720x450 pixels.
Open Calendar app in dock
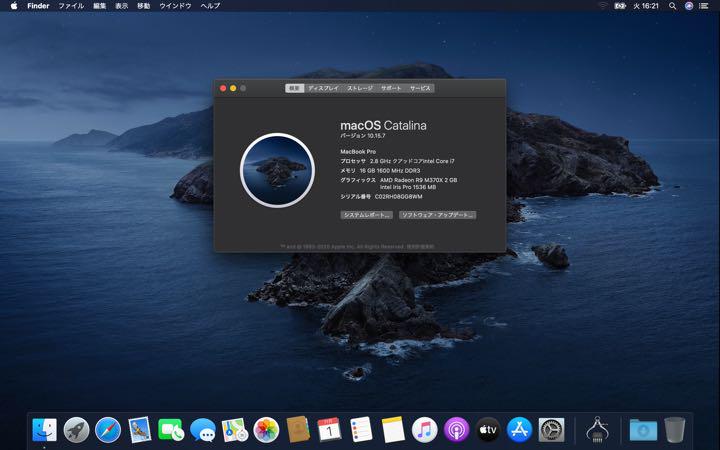point(329,430)
